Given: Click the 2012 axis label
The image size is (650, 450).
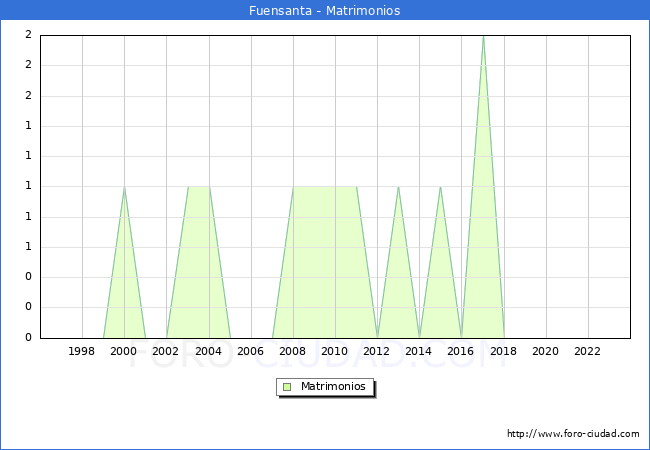Looking at the screenshot, I should pyautogui.click(x=377, y=351).
